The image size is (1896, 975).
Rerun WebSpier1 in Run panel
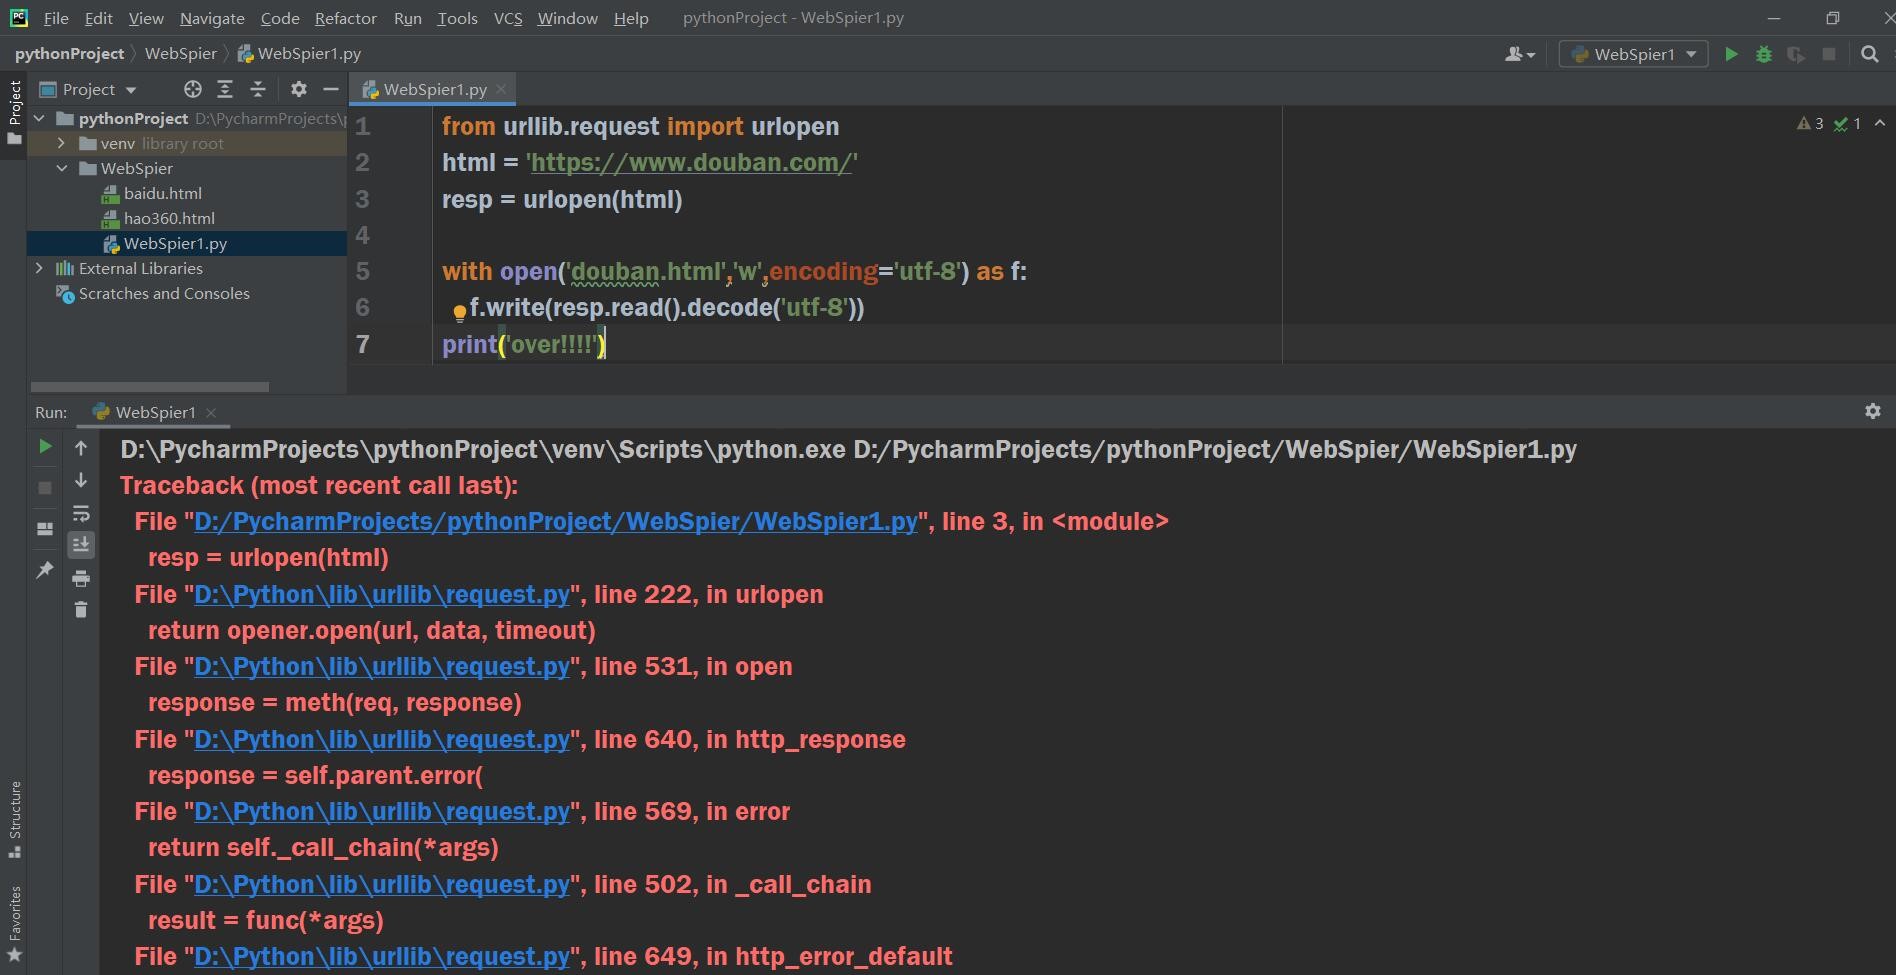point(45,446)
